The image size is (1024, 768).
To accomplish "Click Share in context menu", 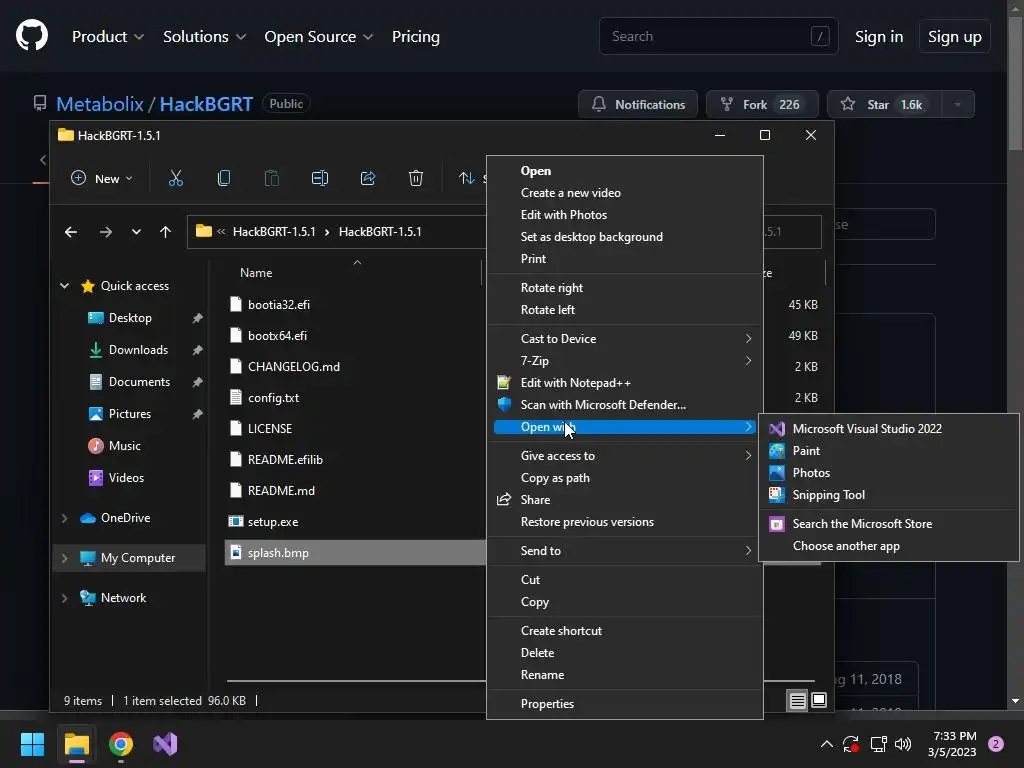I will [625, 501].
